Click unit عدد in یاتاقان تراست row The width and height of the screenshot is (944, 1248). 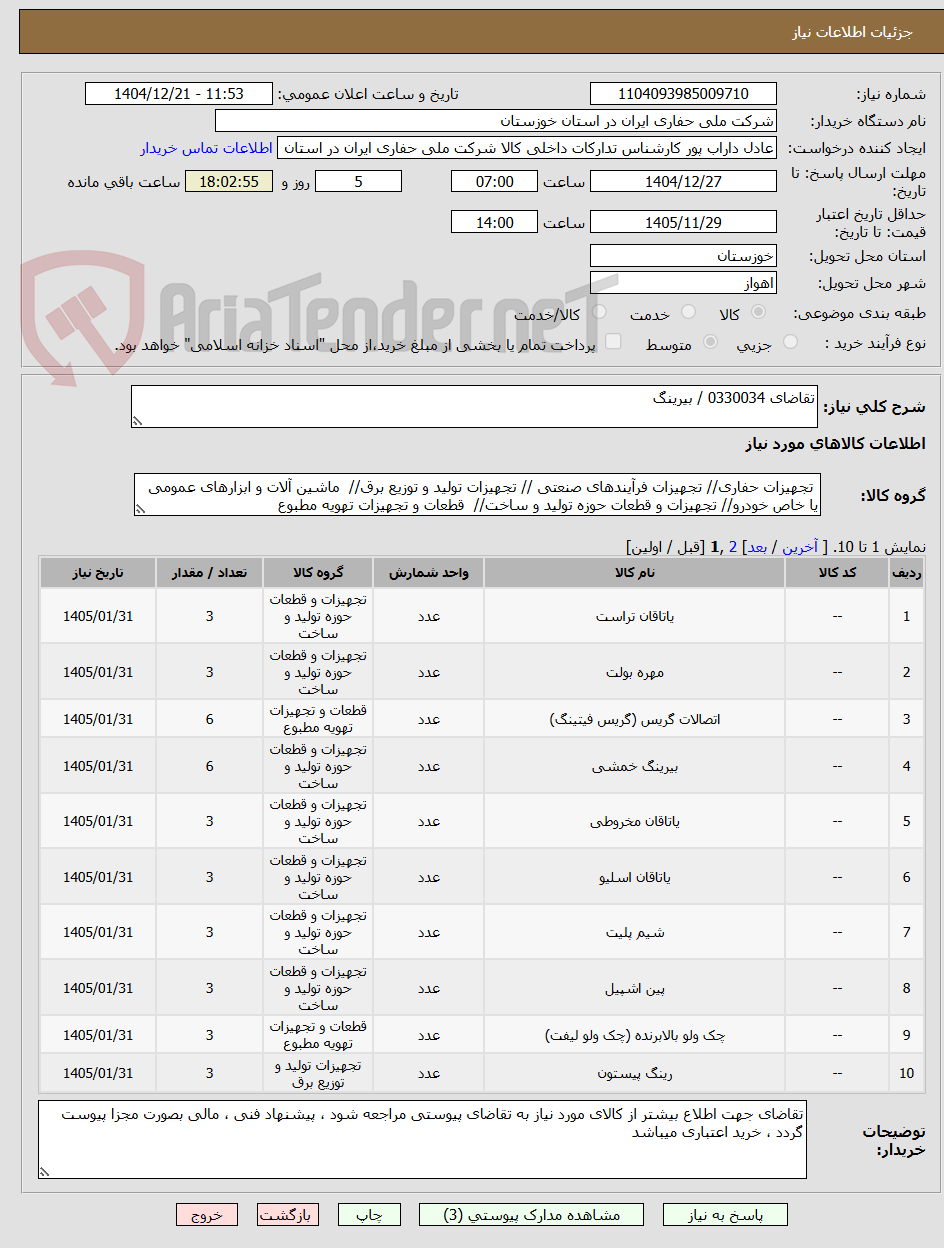tap(429, 616)
